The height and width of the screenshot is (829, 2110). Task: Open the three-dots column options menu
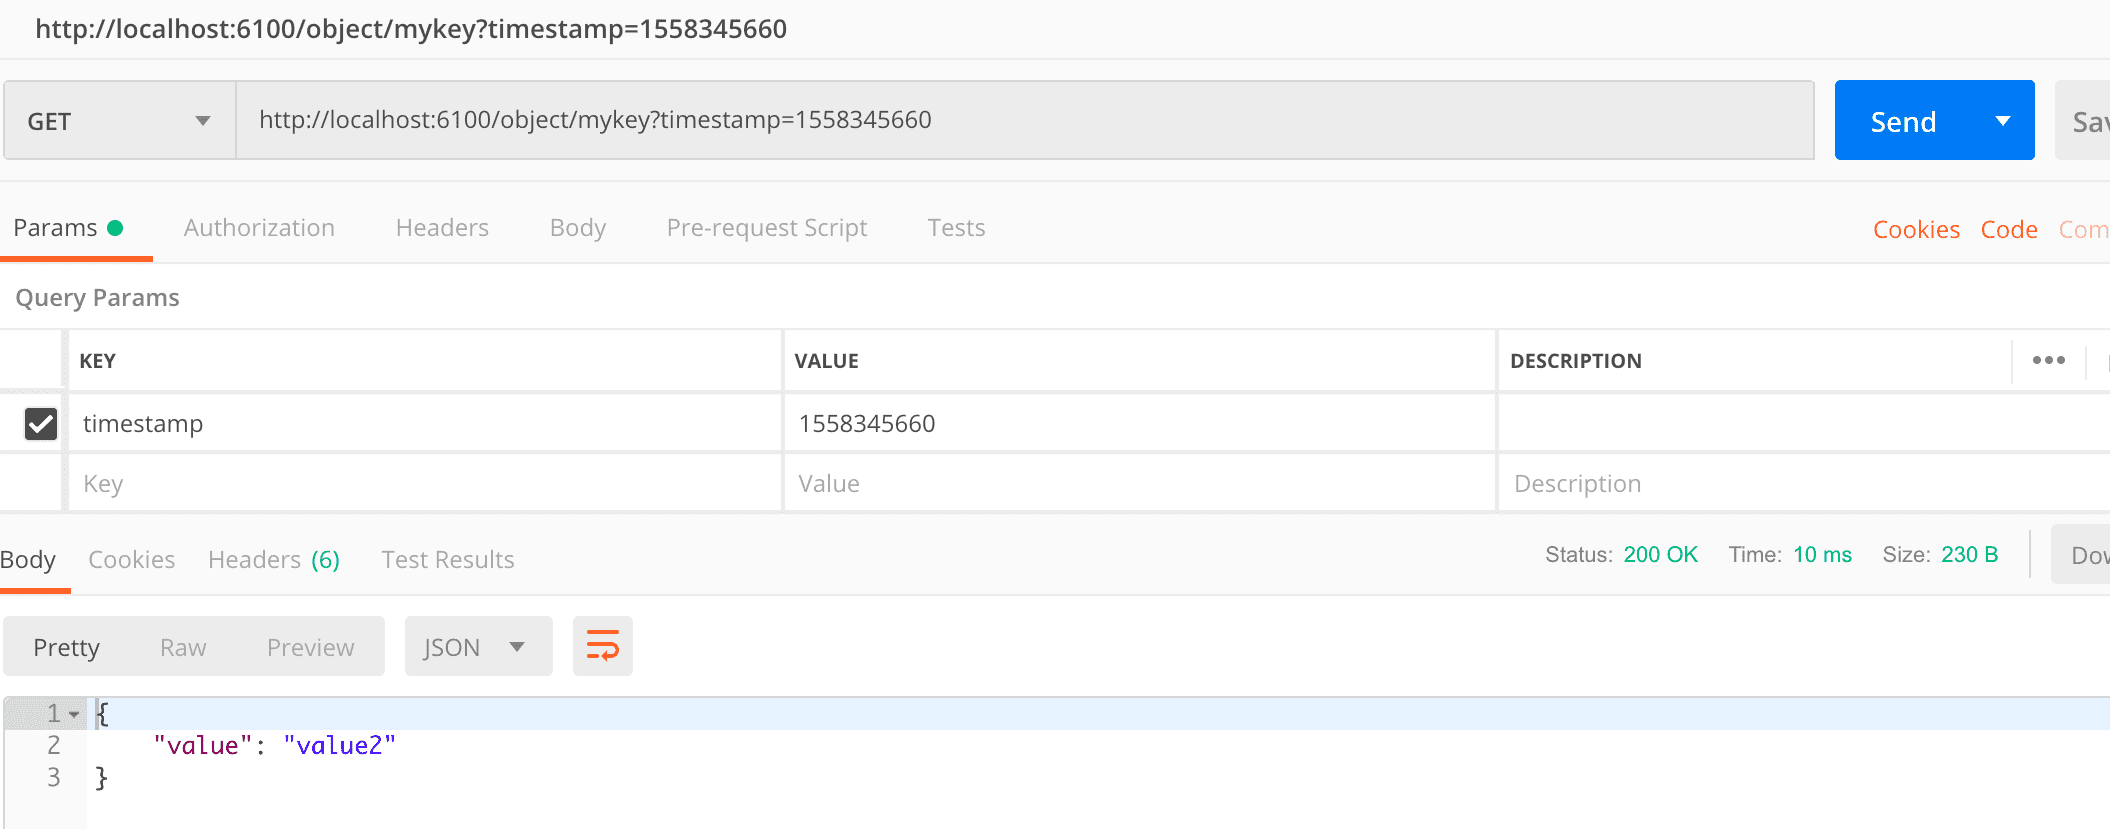[x=2048, y=360]
